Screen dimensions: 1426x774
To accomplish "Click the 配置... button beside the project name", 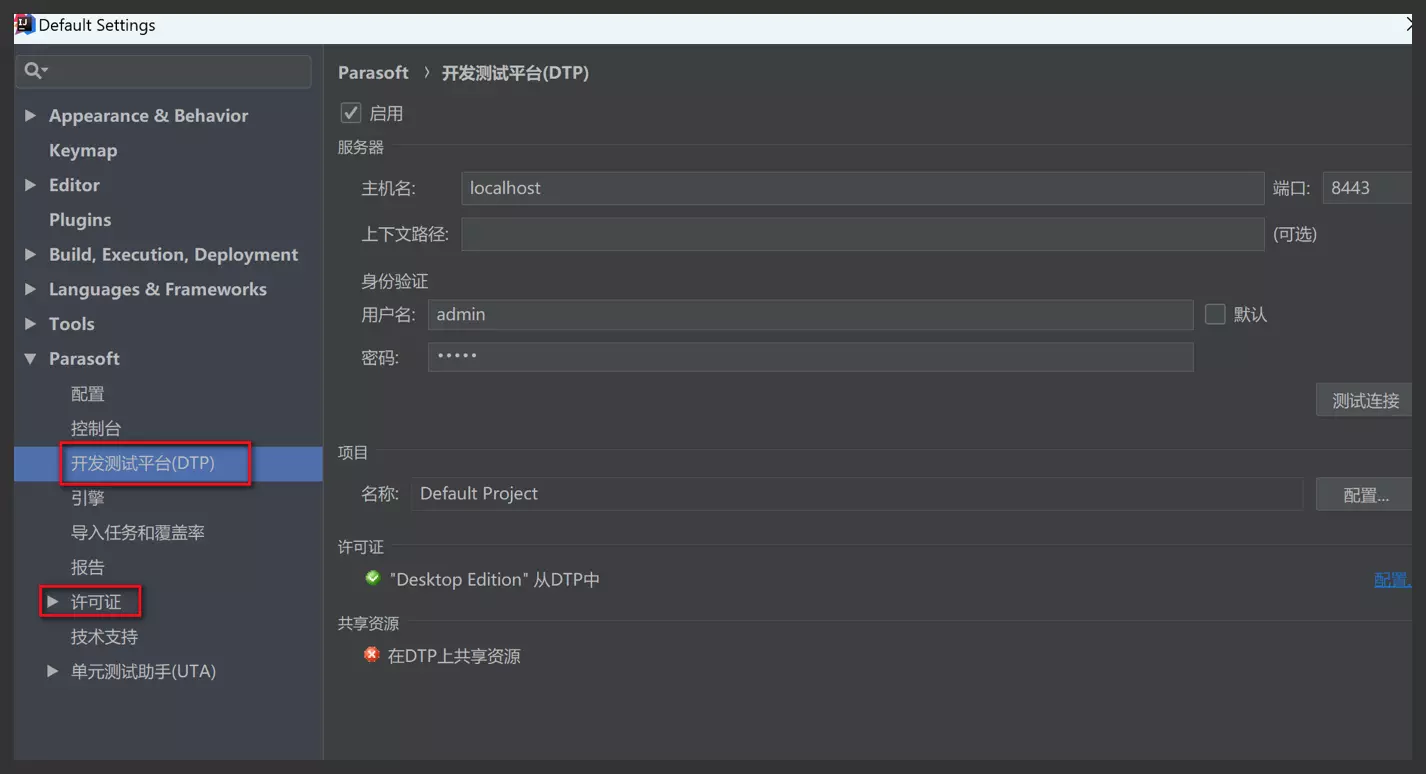I will click(x=1364, y=494).
